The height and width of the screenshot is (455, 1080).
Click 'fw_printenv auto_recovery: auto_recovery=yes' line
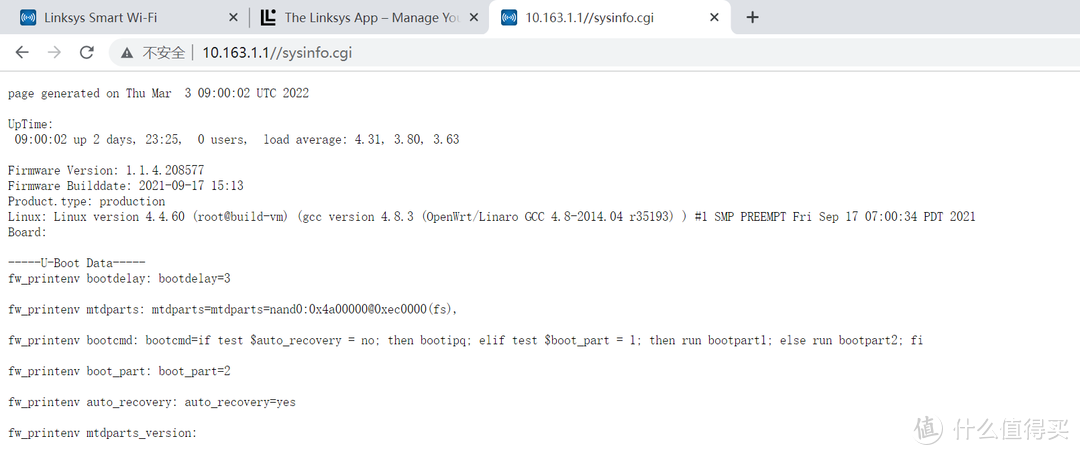[x=152, y=402]
